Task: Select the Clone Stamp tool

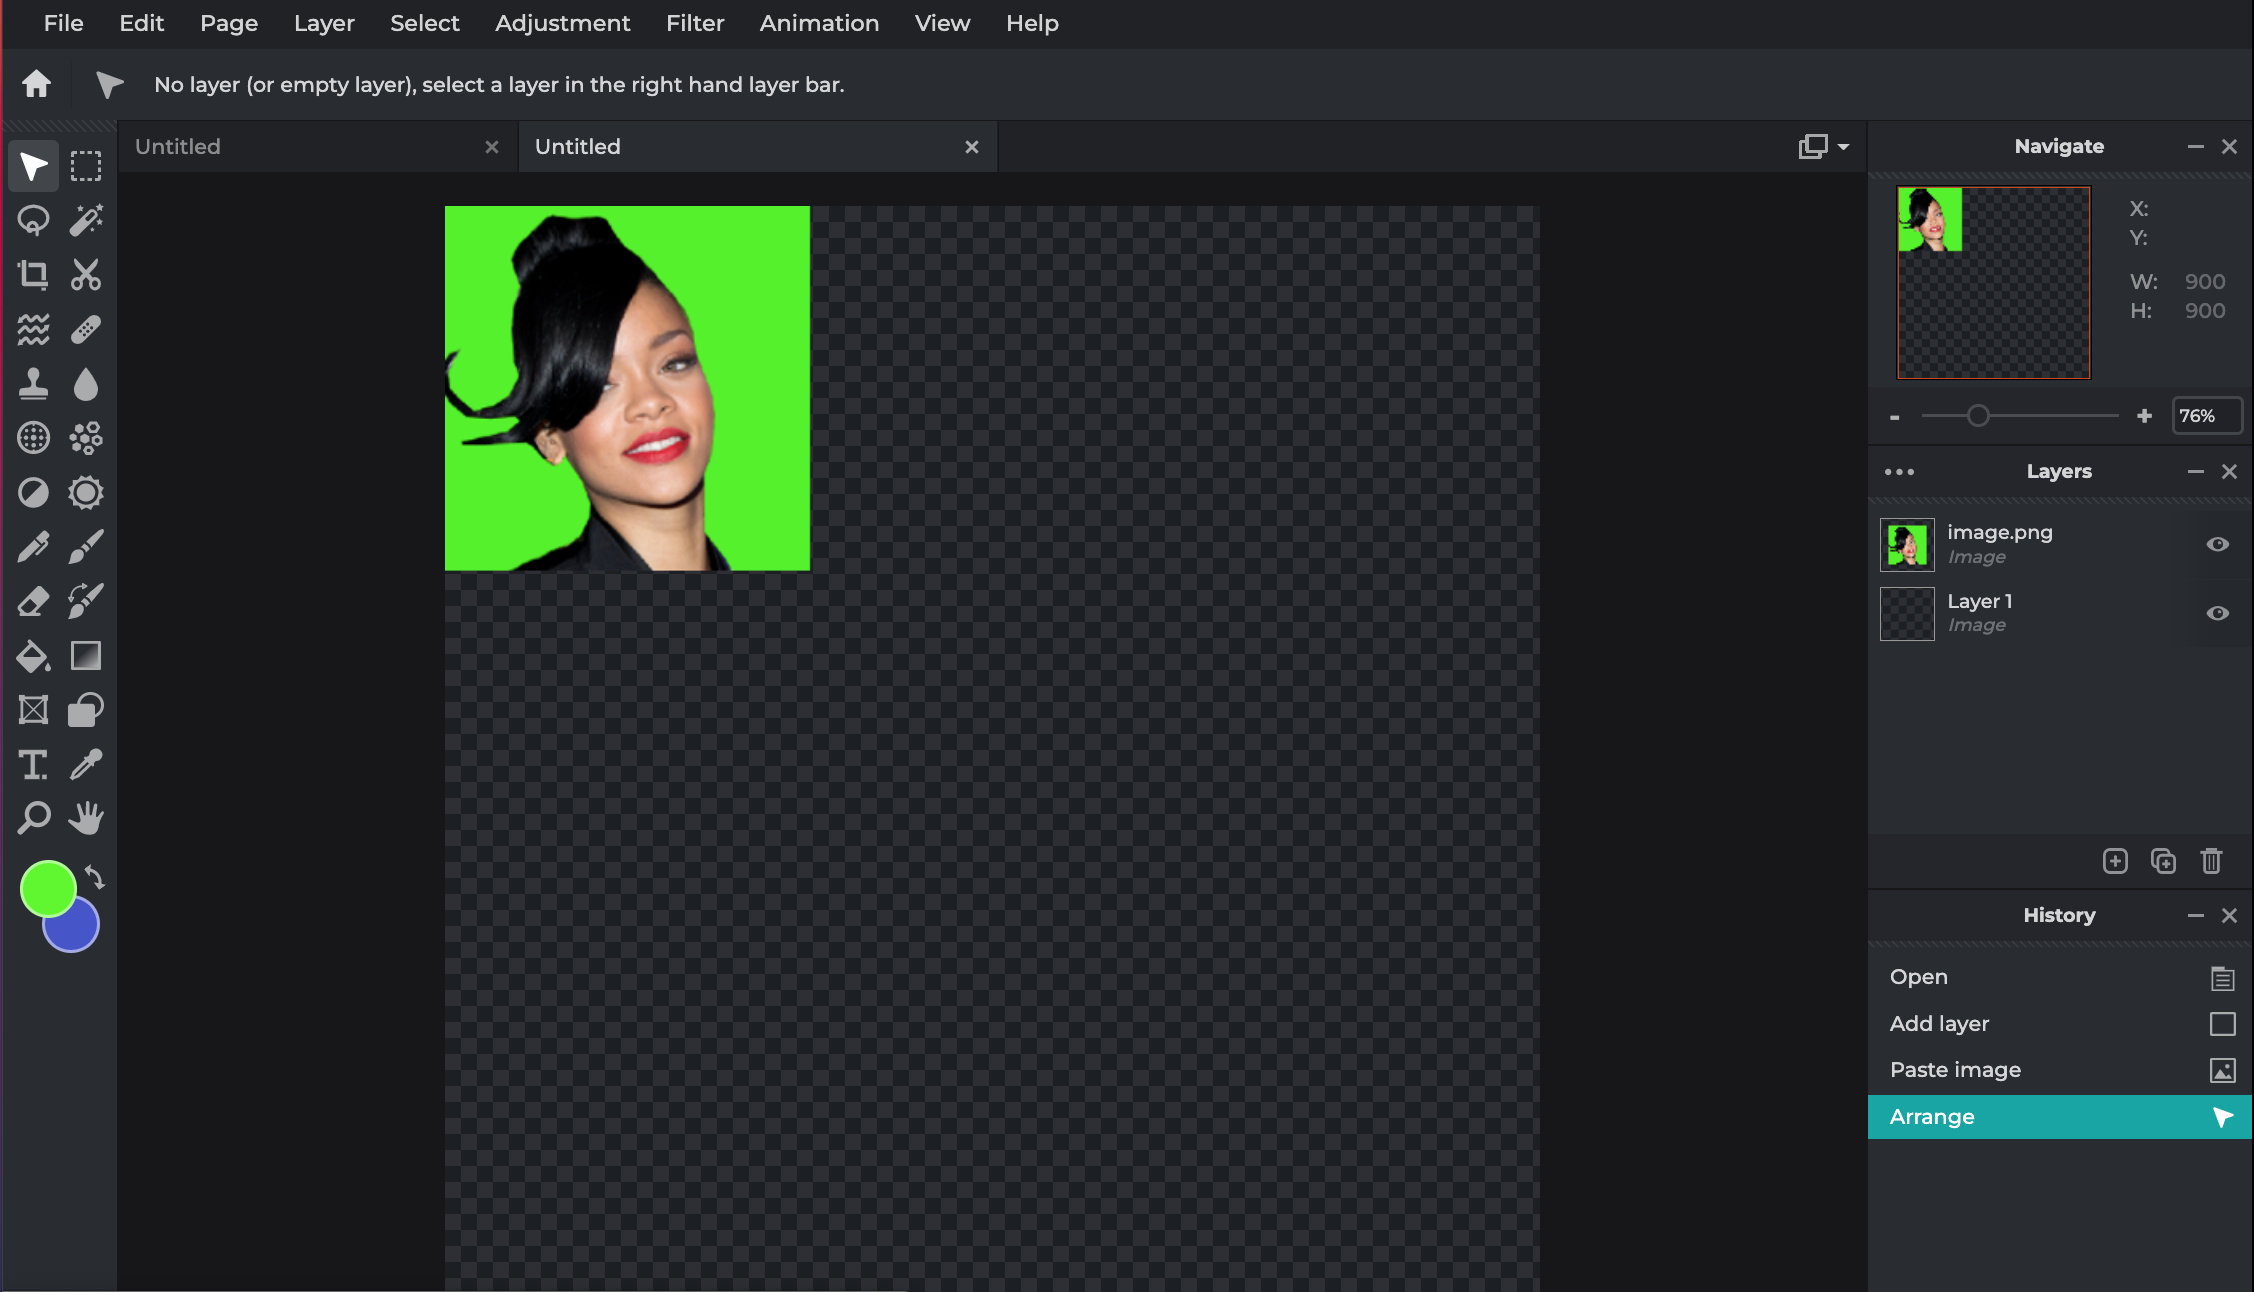Action: click(33, 383)
